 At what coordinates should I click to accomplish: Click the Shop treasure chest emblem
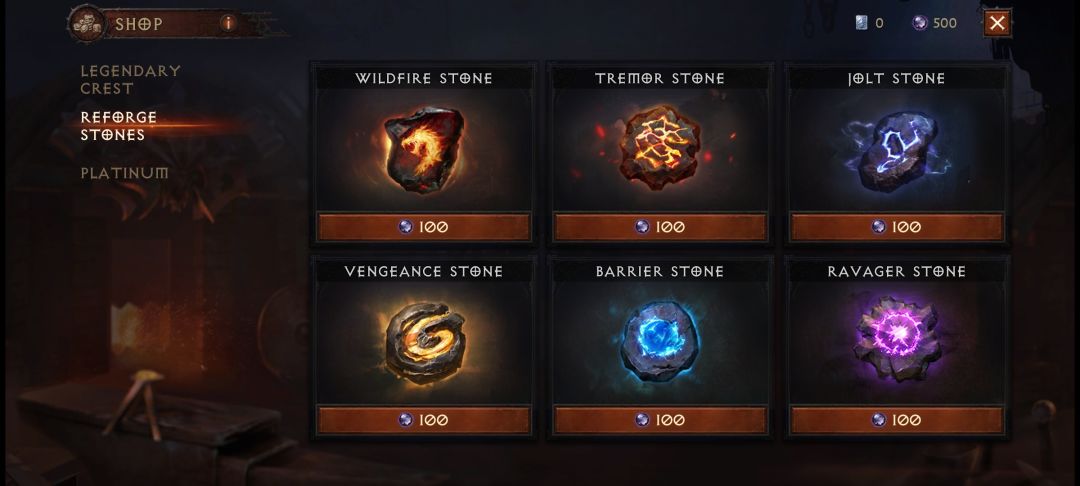coord(87,24)
